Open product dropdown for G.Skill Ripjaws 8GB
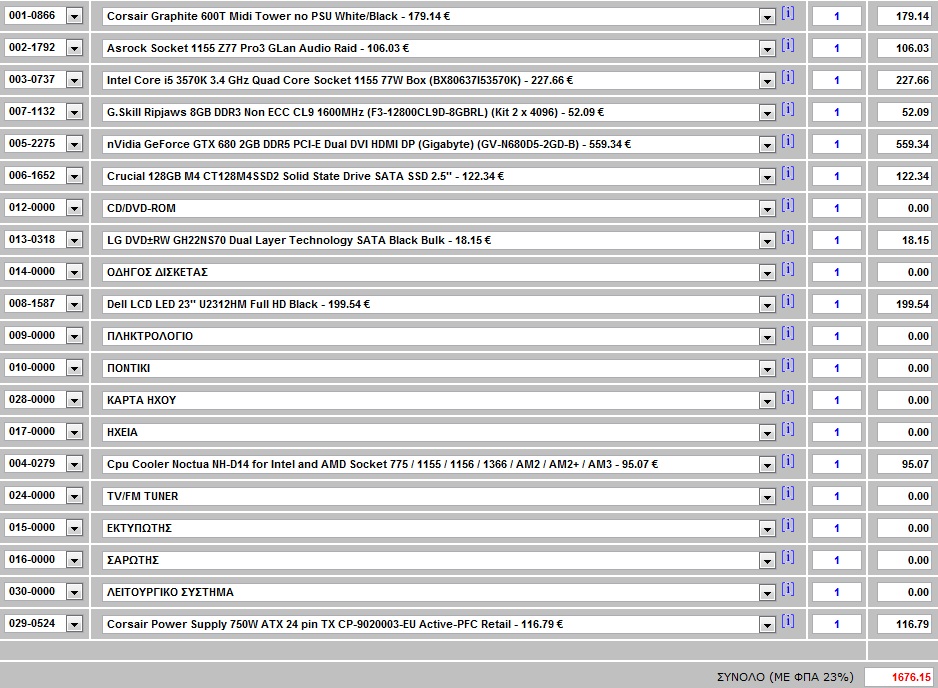938x688 pixels. click(767, 113)
